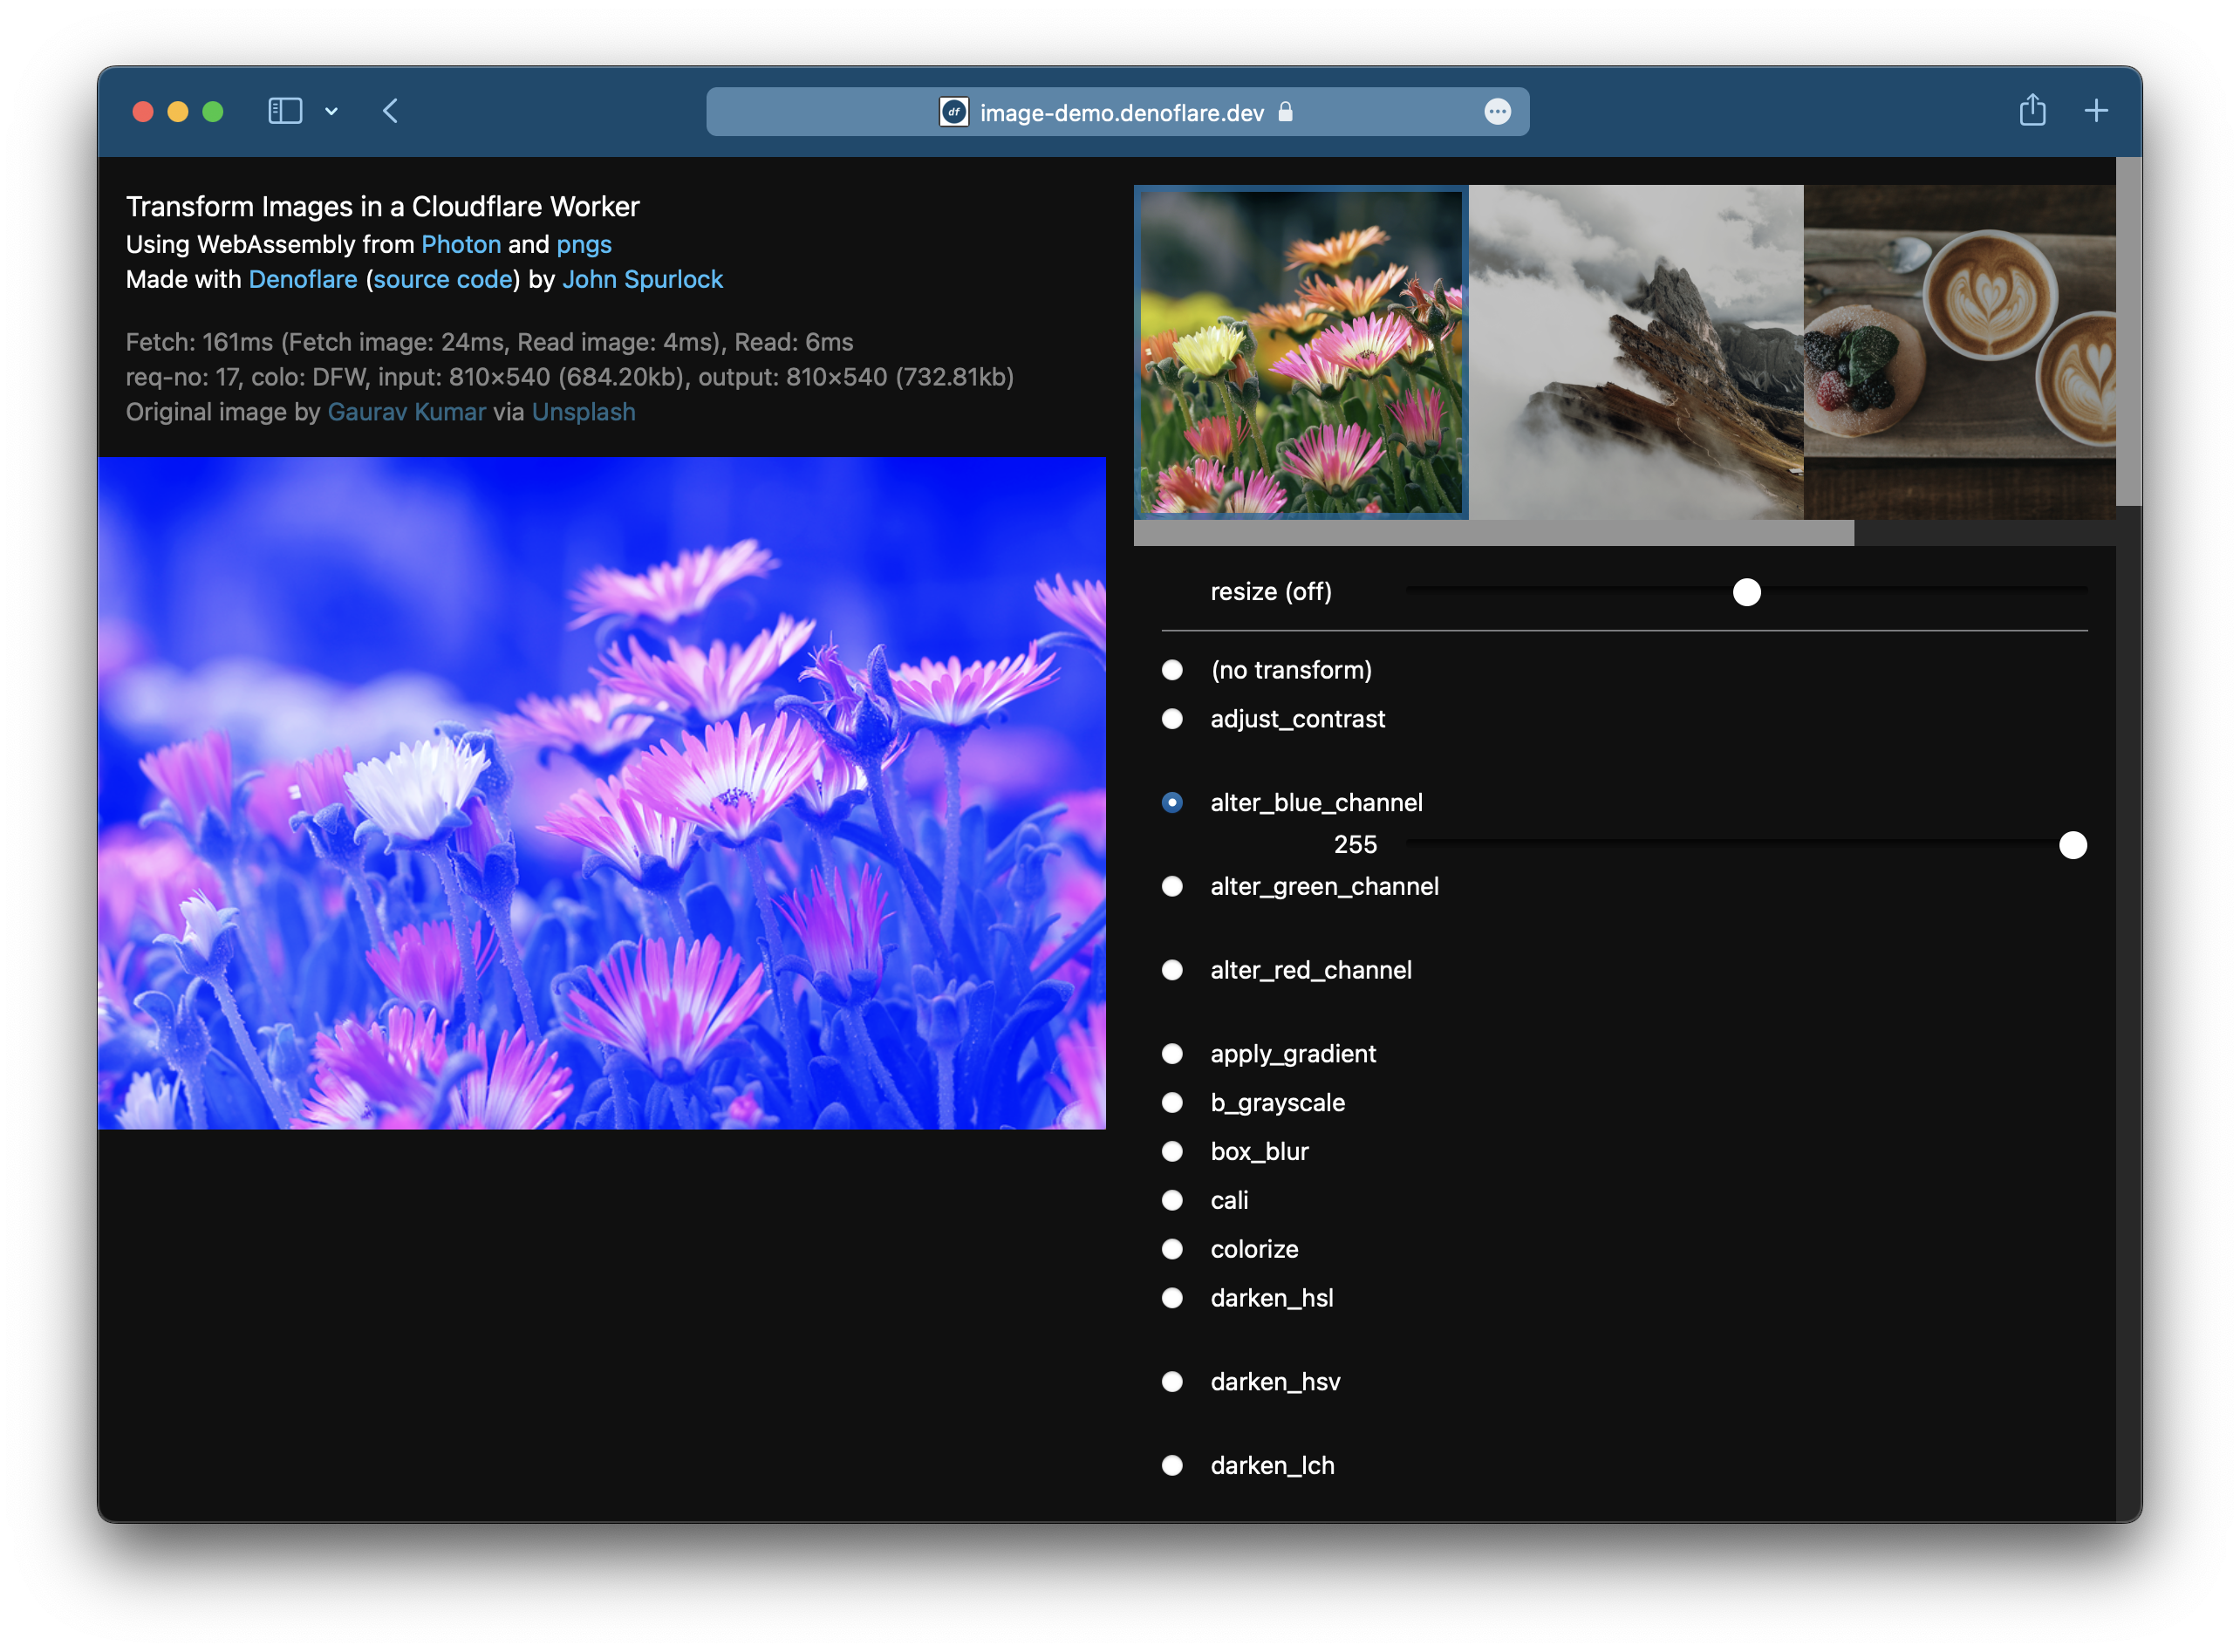Toggle the Safari sidebar icon

[285, 111]
